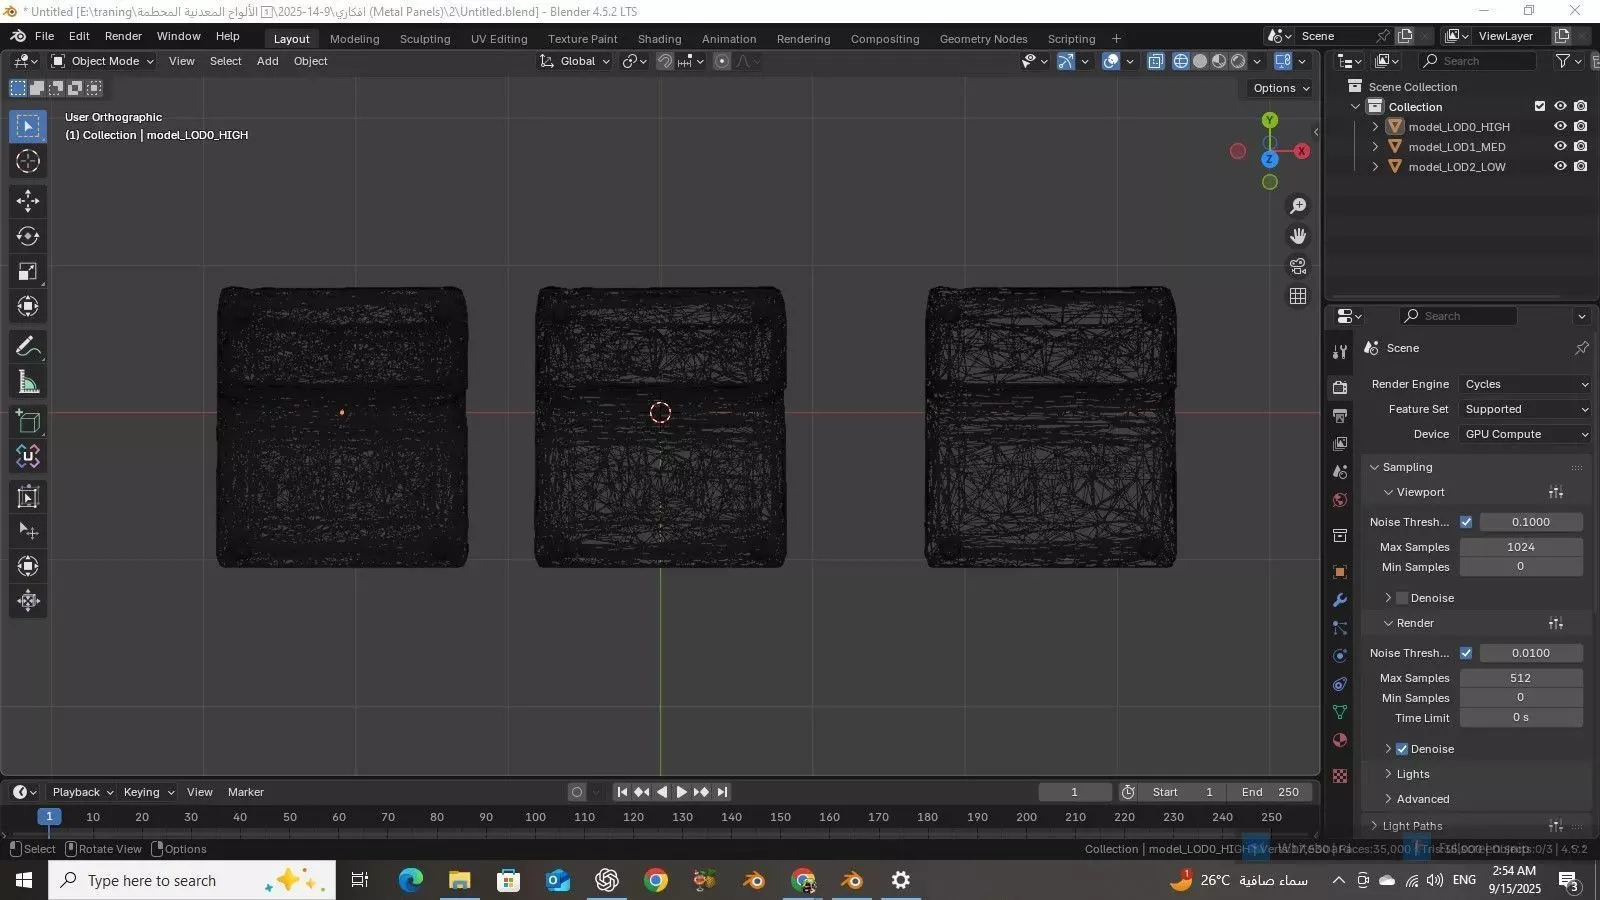Choose the Annotate pencil tool
1600x900 pixels.
(28, 347)
